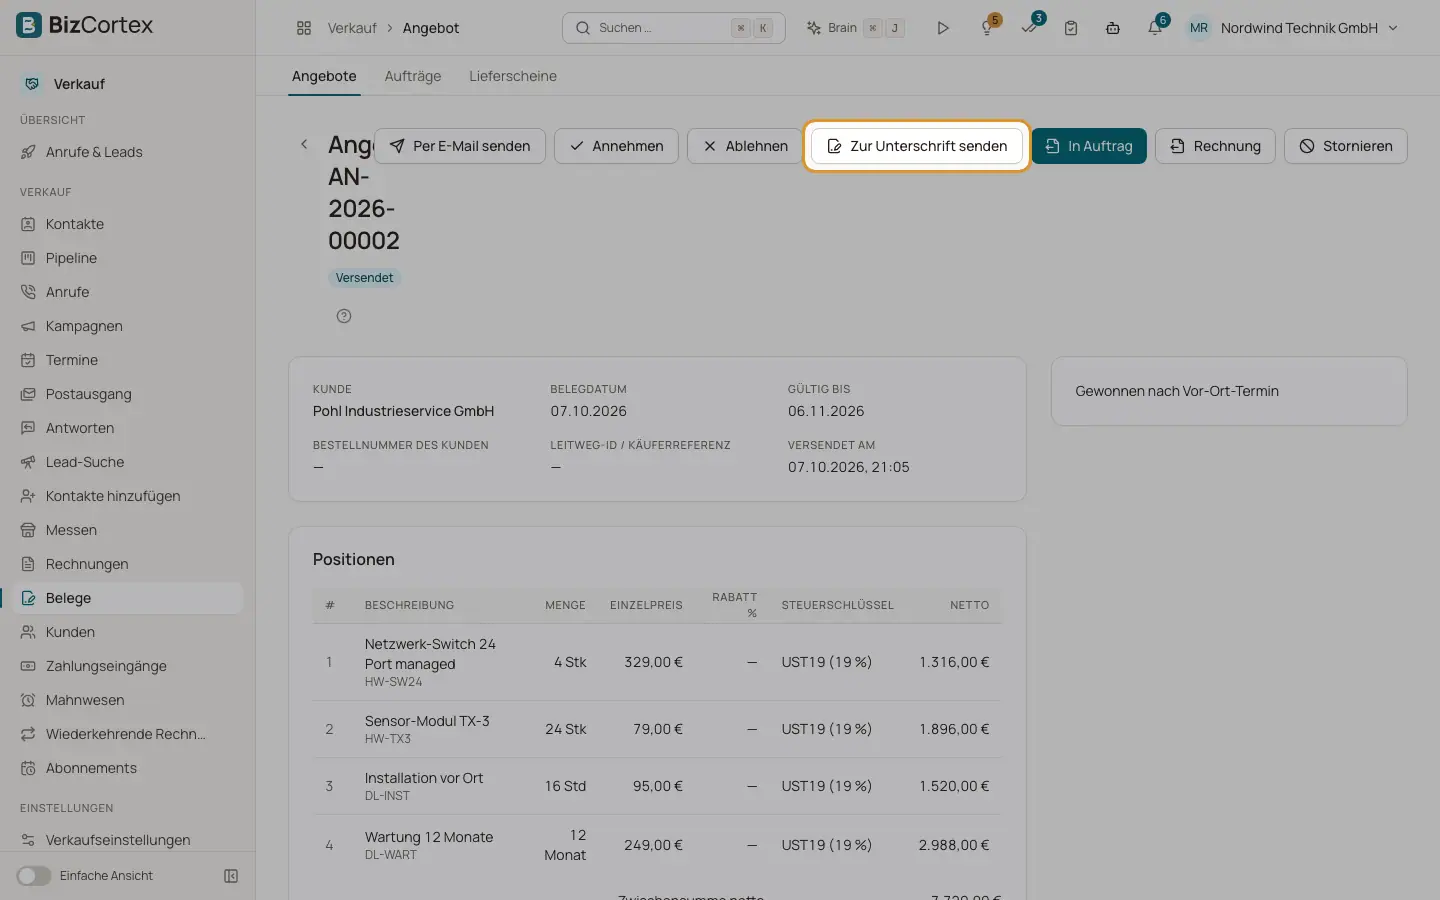Click the Verkauf breadcrumb link

pos(352,28)
